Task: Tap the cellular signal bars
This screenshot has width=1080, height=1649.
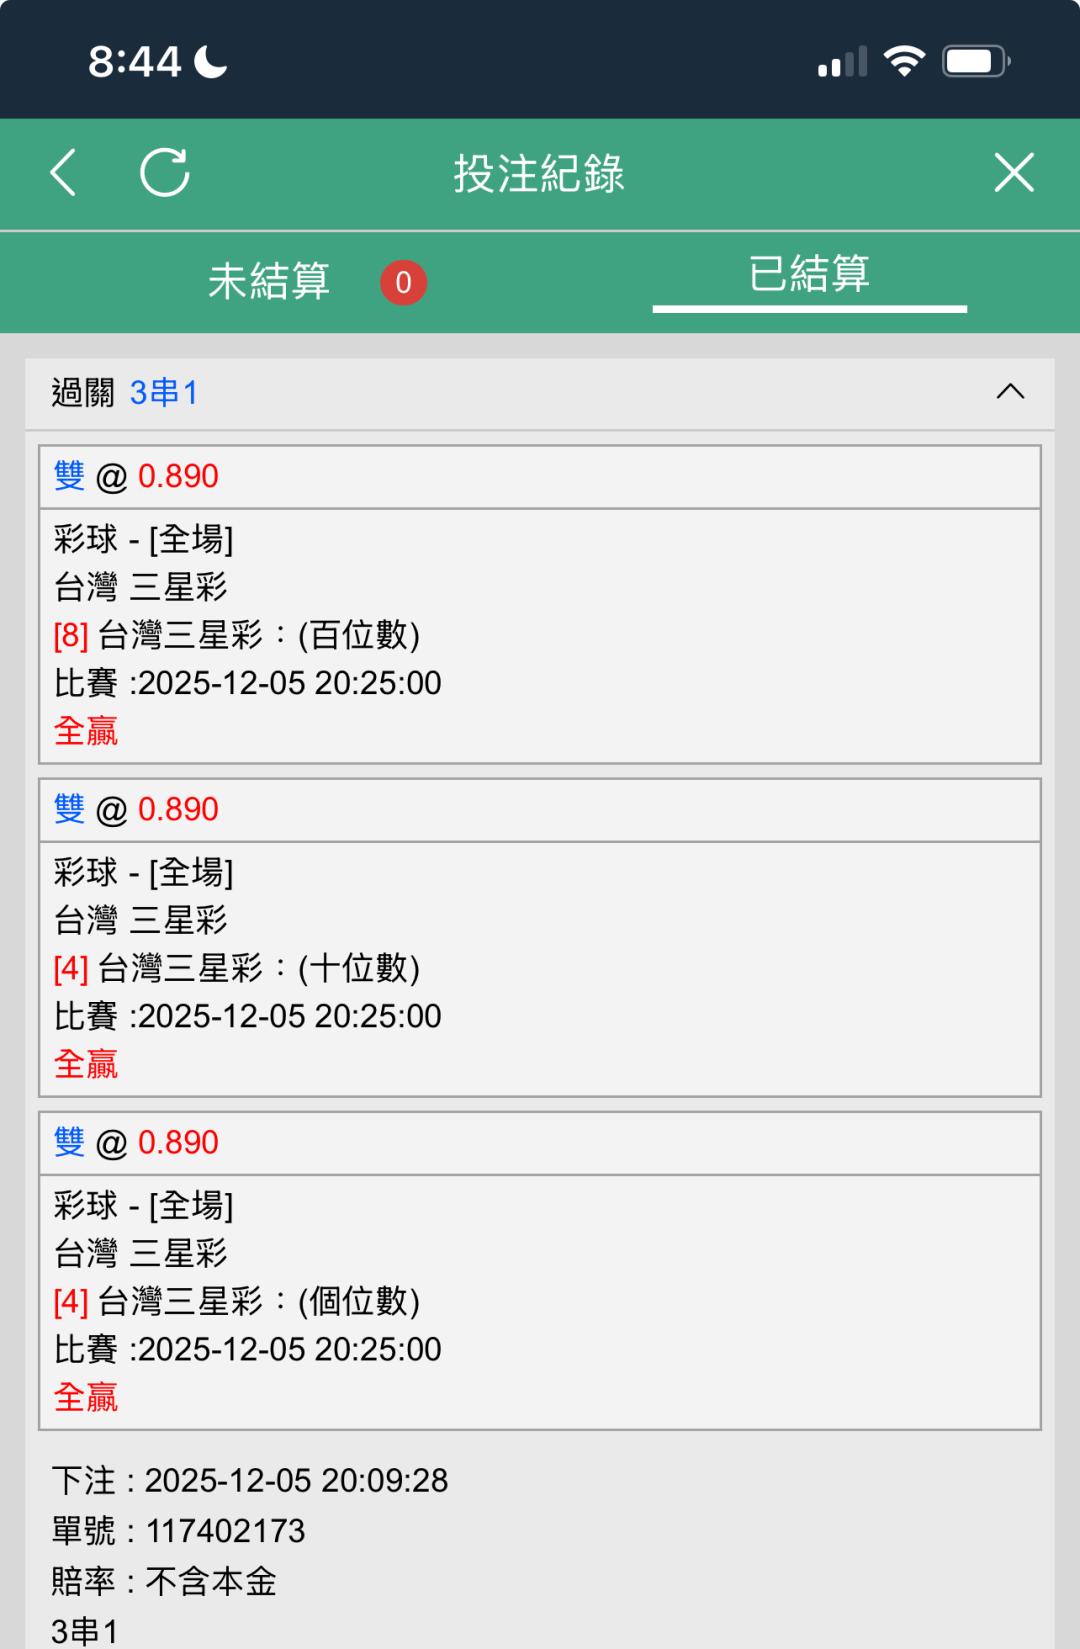Action: point(842,62)
